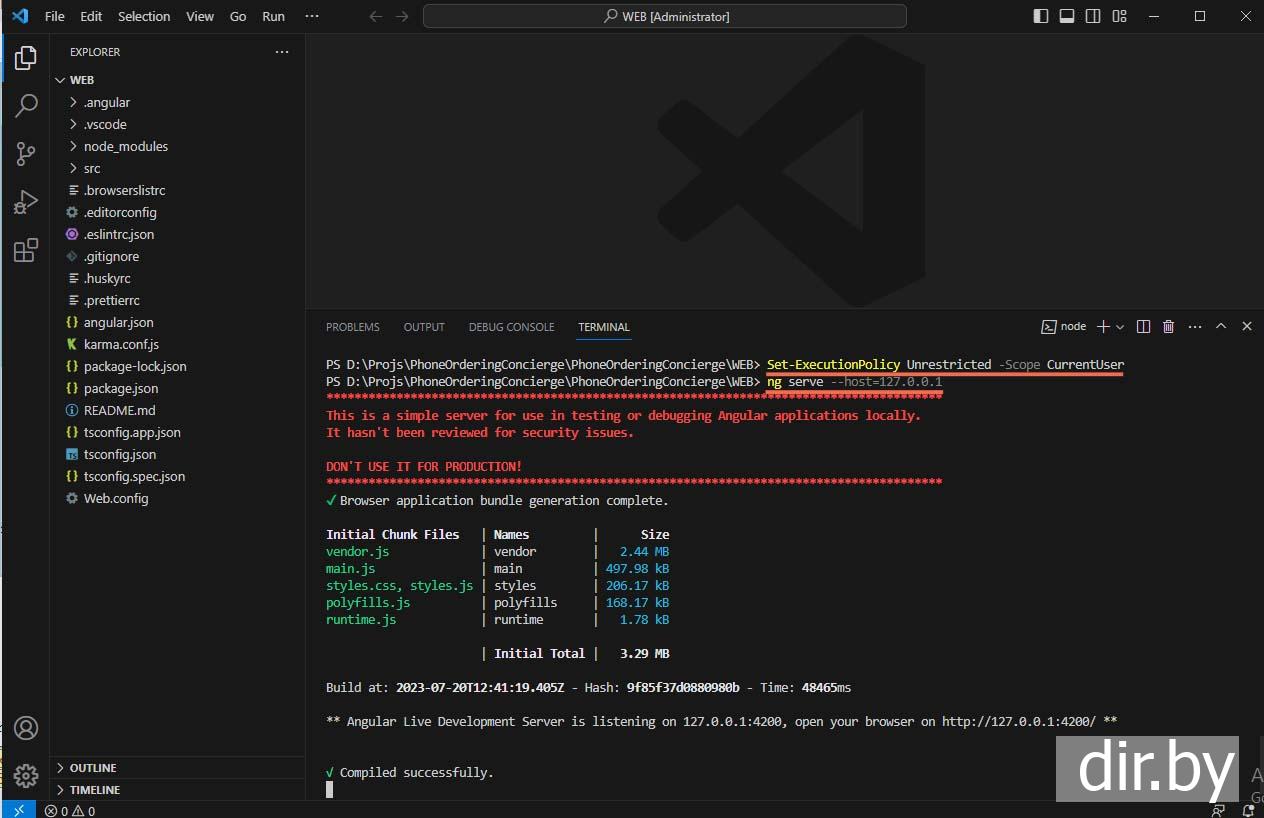Expand the src folder in Explorer
Viewport: 1264px width, 818px height.
[92, 168]
